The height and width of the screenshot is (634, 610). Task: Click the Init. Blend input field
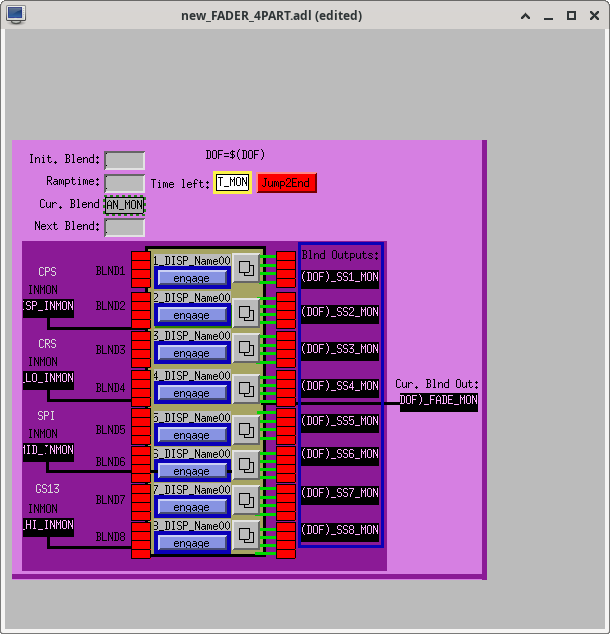[x=125, y=161]
